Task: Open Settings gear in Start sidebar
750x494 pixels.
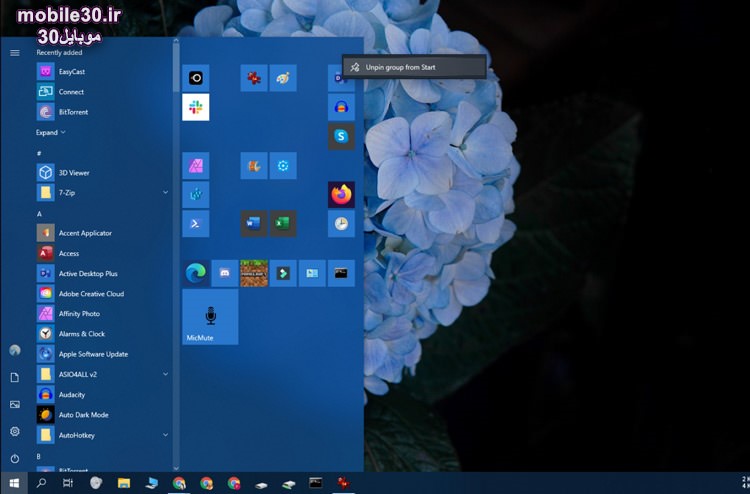Action: tap(14, 431)
